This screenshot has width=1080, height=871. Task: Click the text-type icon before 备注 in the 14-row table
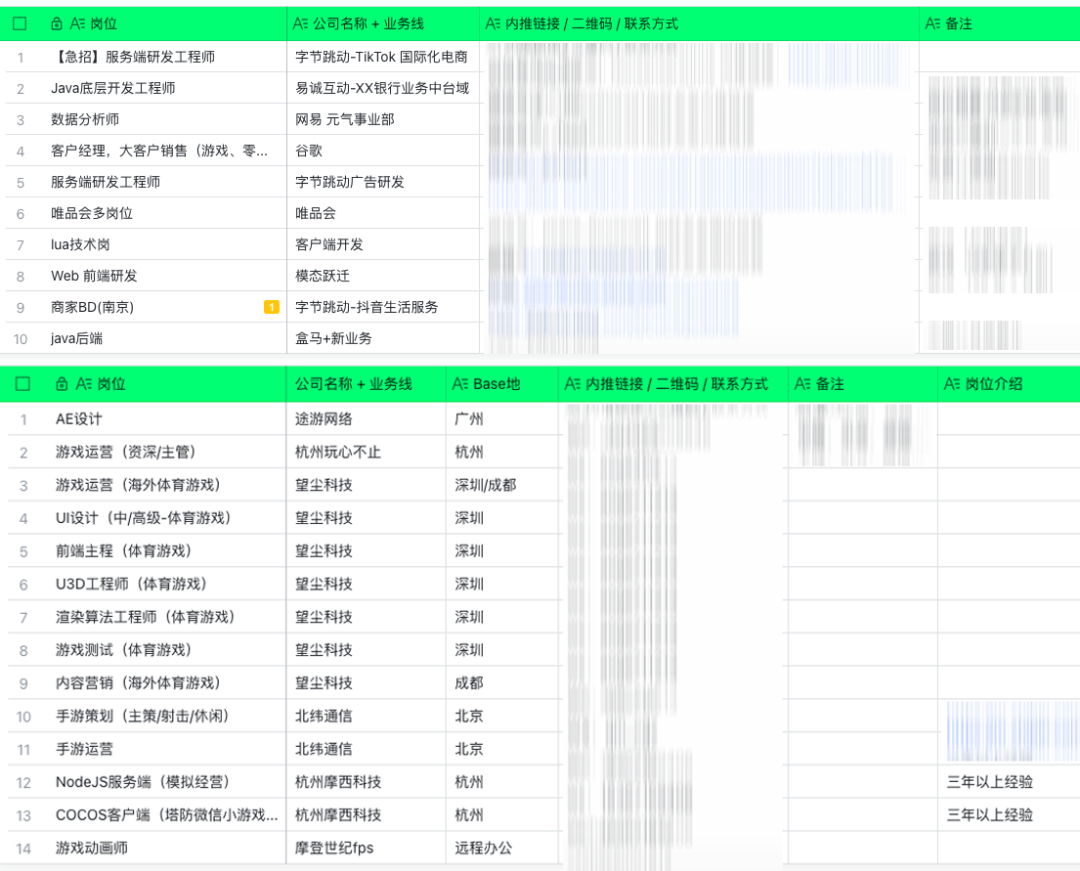[802, 384]
